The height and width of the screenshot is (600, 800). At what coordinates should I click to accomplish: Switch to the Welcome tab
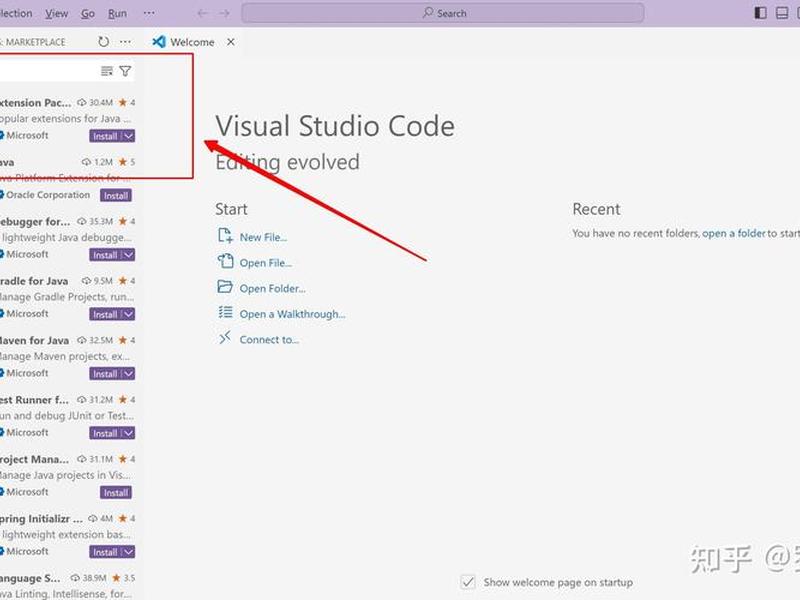(192, 42)
